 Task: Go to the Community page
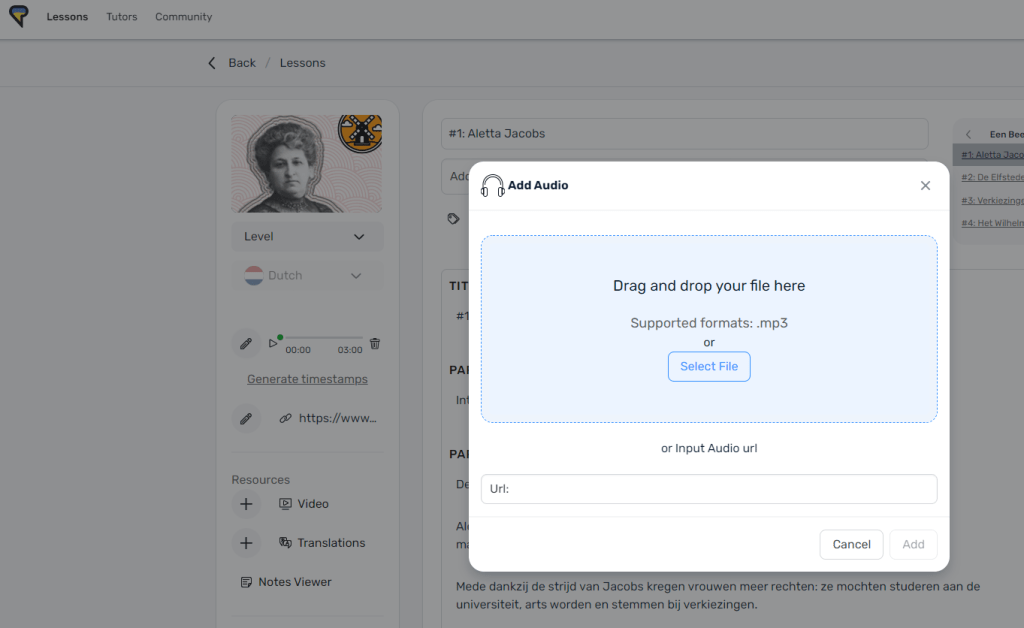(183, 17)
